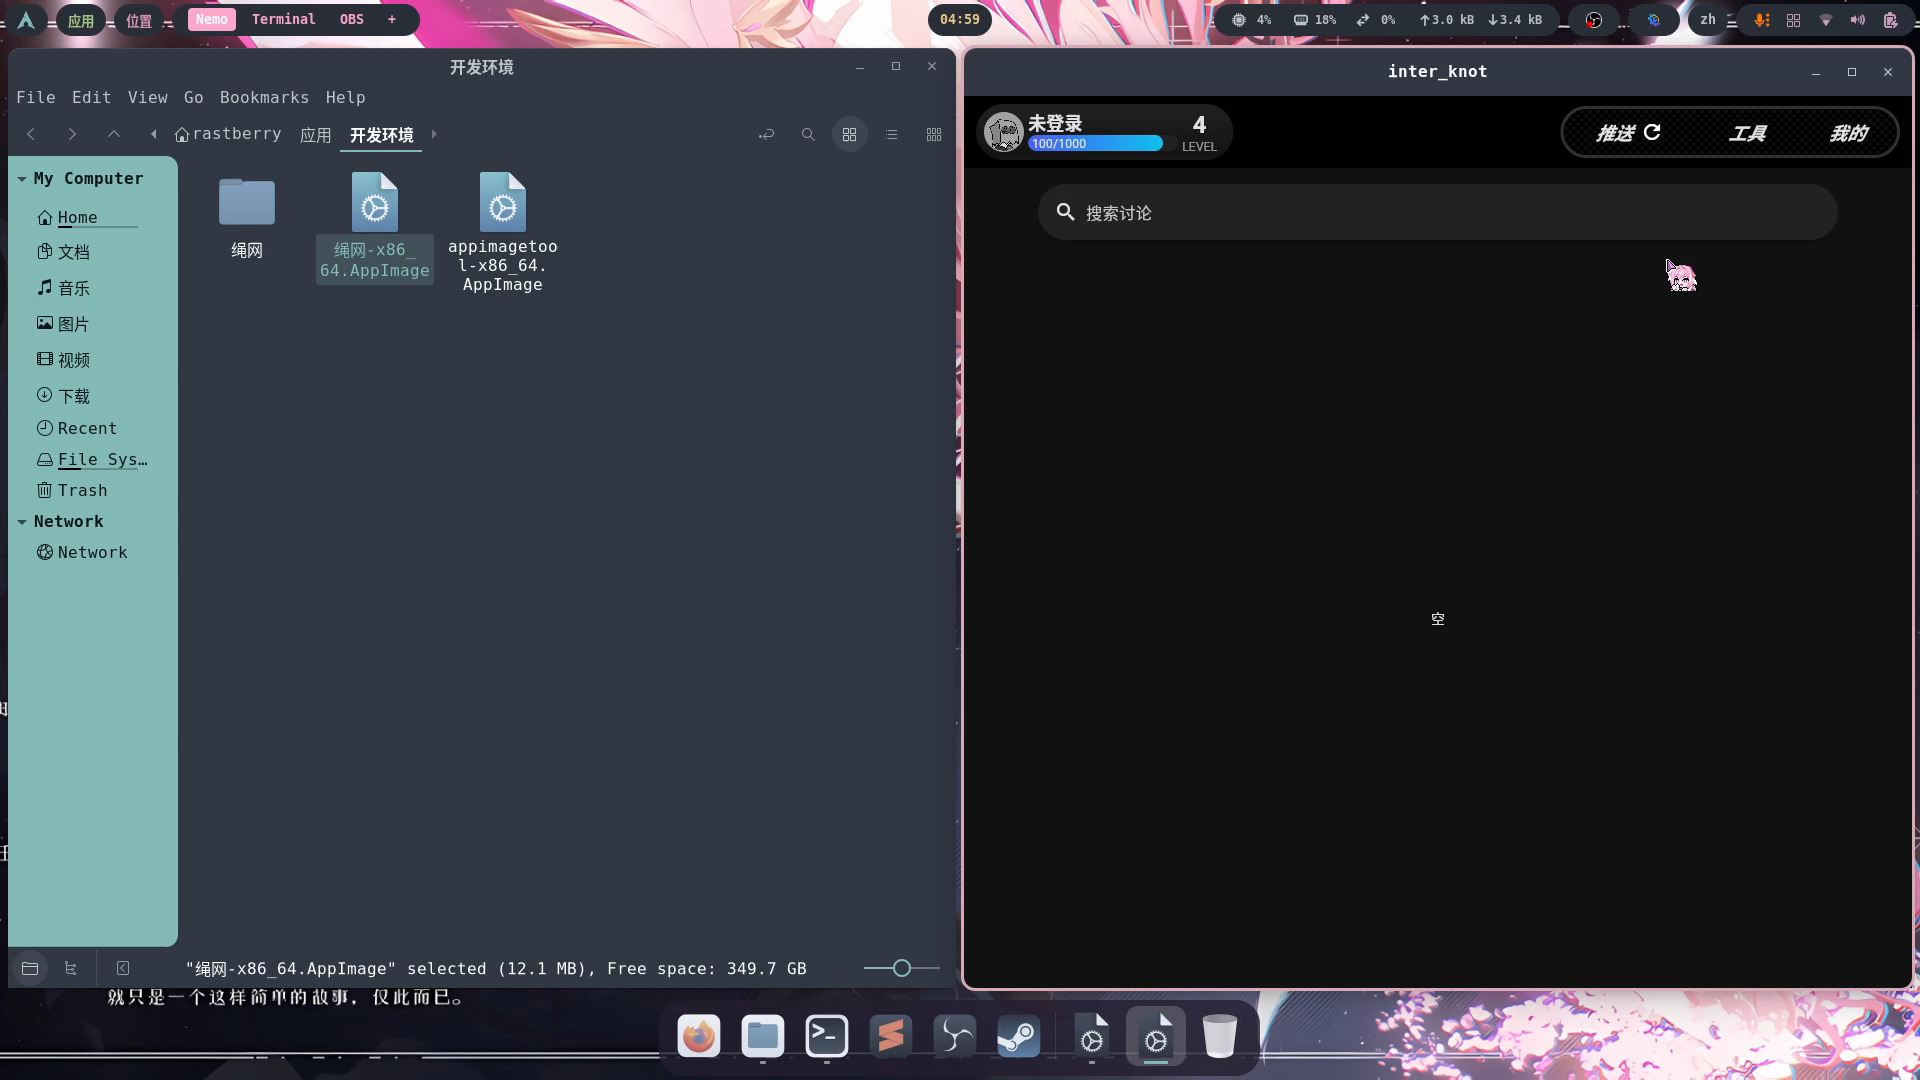Click the 工具 button in inter_knot
Viewport: 1920px width, 1080px height.
(1747, 132)
